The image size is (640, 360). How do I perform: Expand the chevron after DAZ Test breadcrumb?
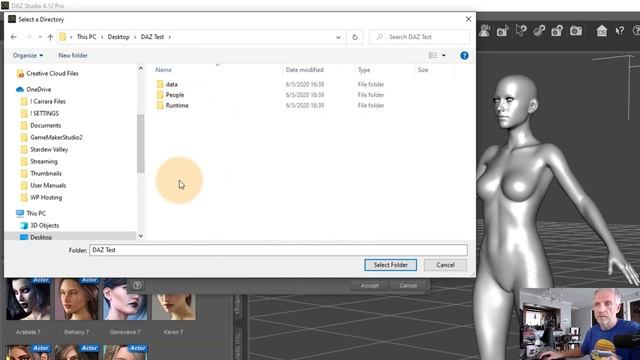tap(170, 37)
